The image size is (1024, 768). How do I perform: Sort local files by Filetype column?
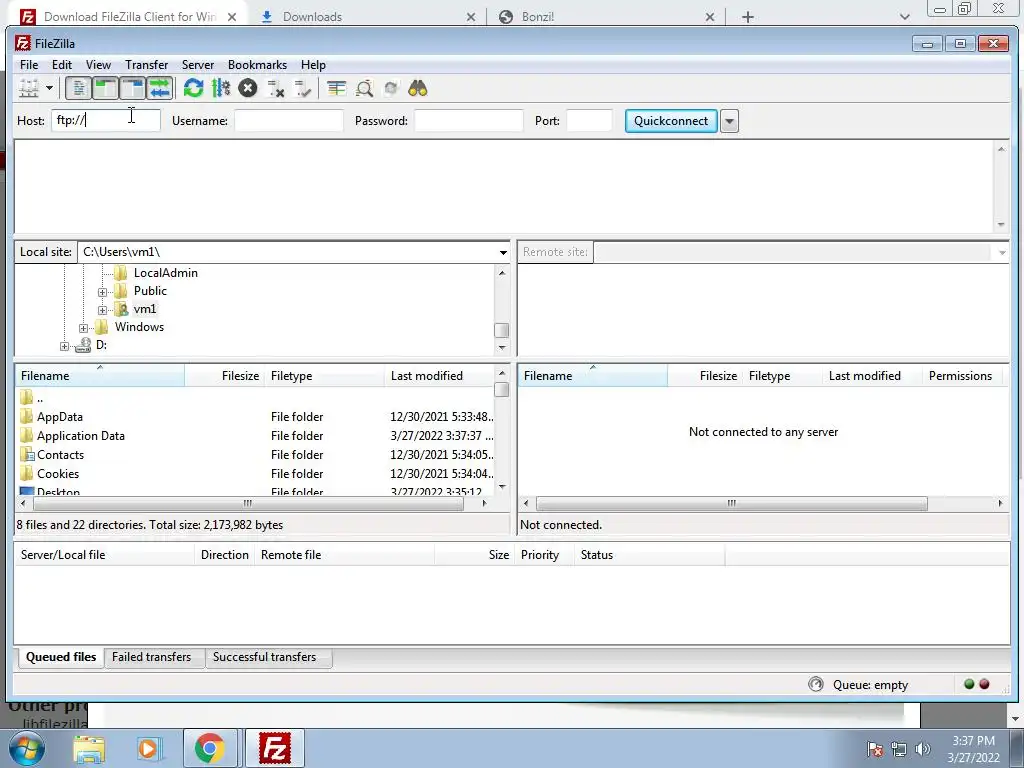click(325, 376)
